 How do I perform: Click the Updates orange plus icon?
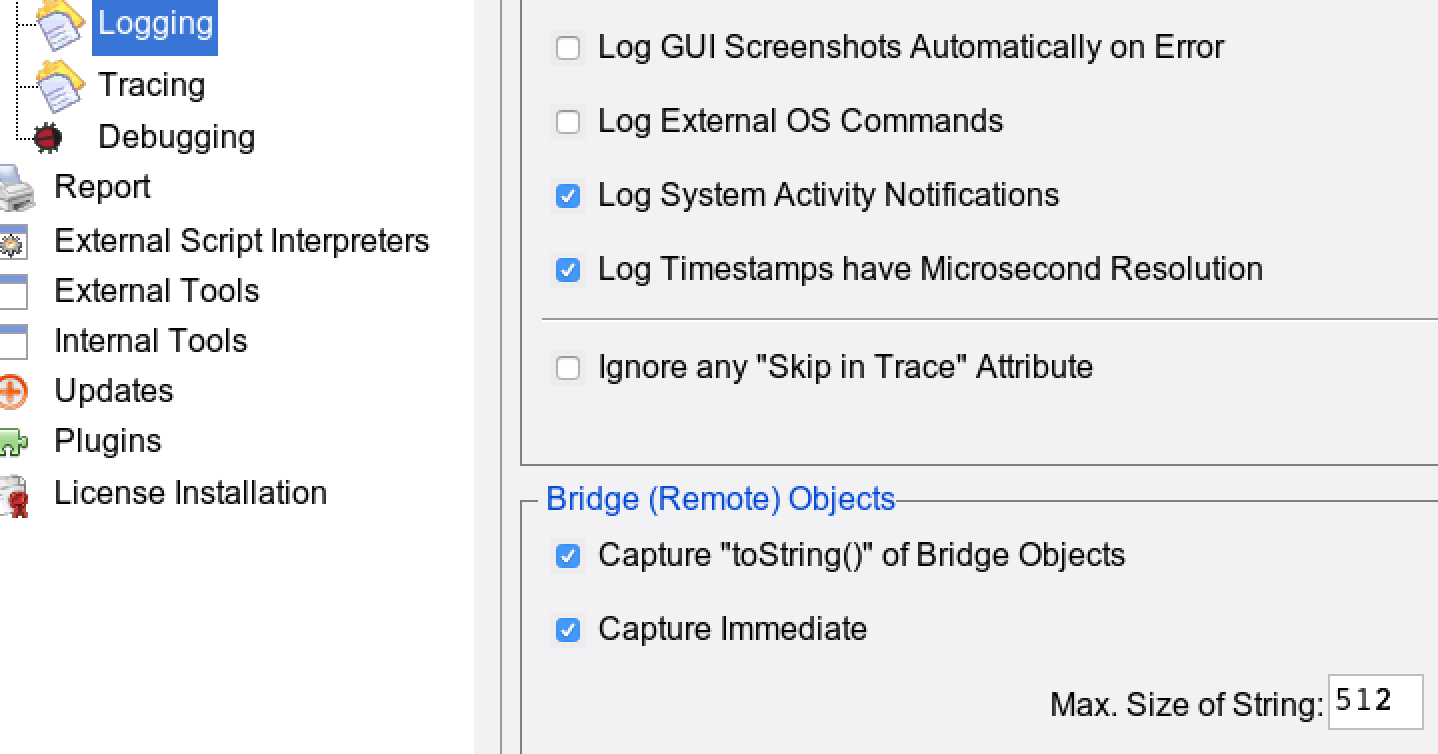(x=14, y=392)
